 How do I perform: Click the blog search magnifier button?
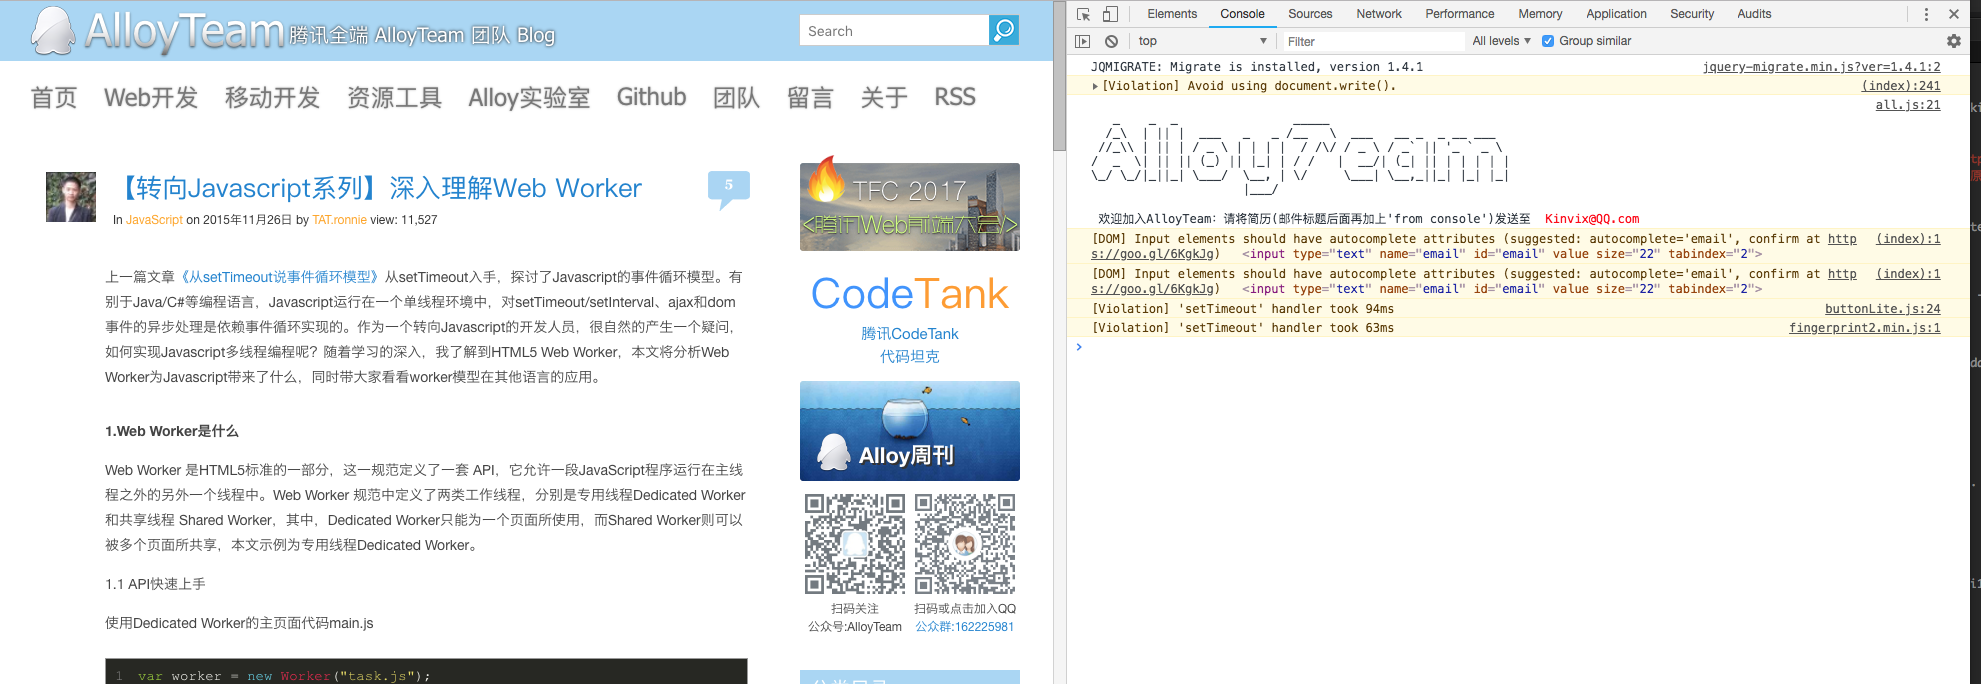(1004, 30)
